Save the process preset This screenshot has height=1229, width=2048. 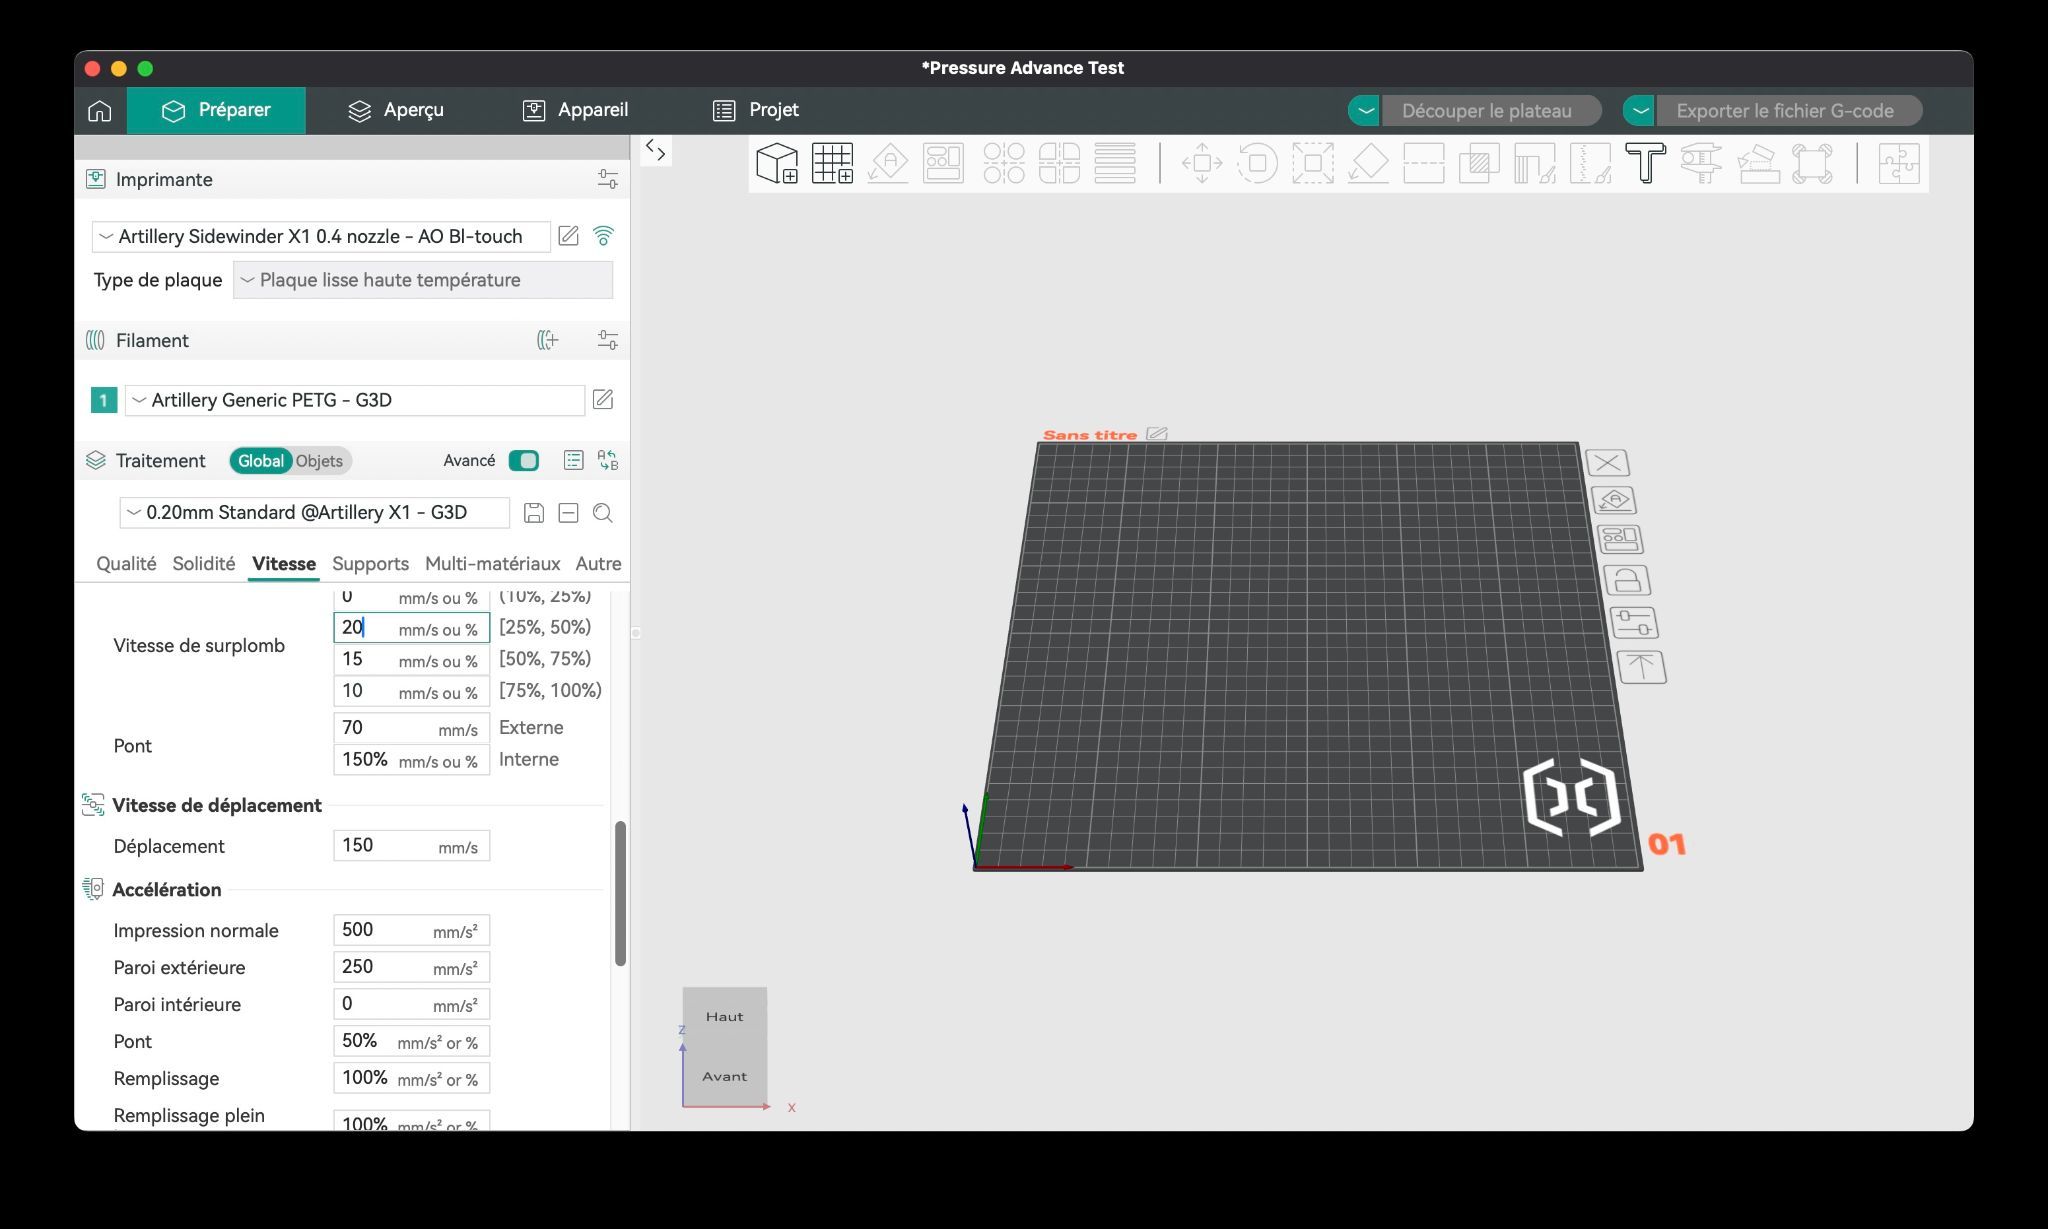(534, 513)
